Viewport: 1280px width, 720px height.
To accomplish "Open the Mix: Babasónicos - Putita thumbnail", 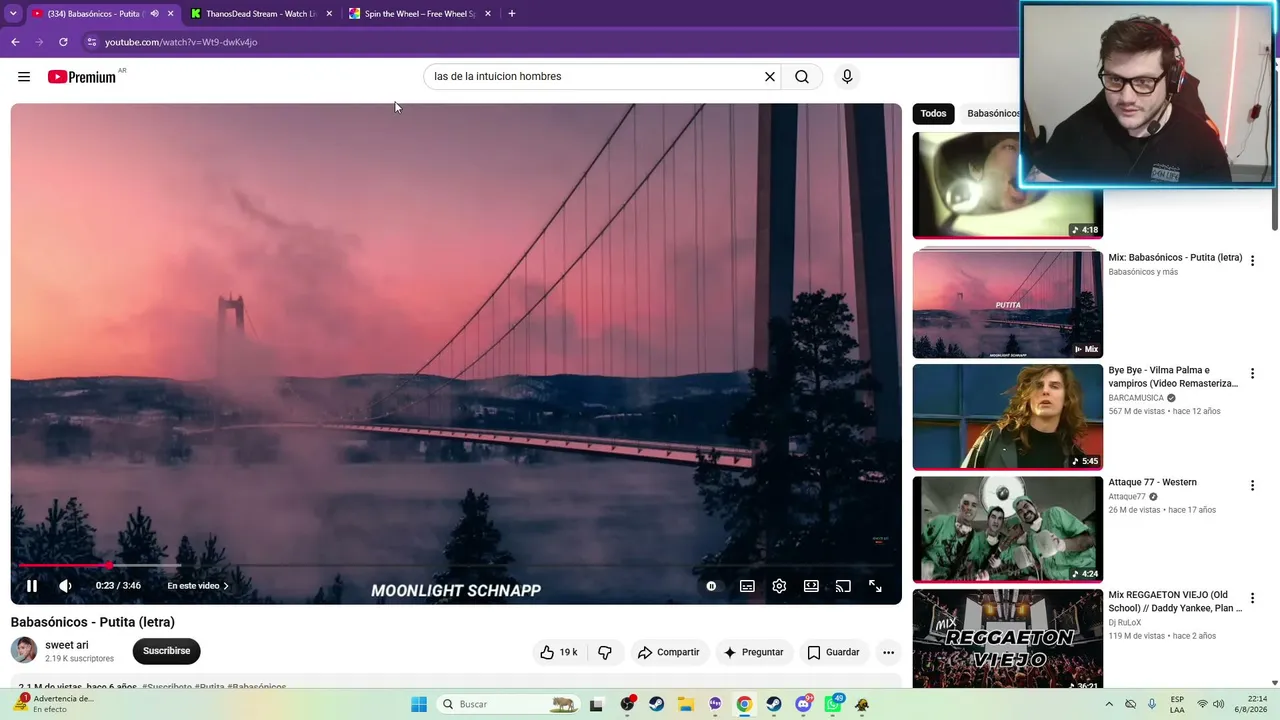I will (1007, 304).
